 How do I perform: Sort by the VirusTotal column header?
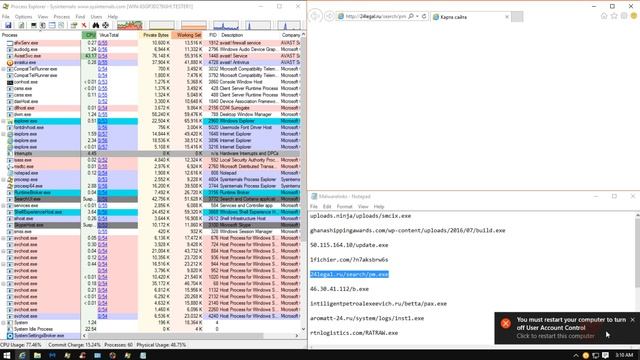(x=118, y=35)
